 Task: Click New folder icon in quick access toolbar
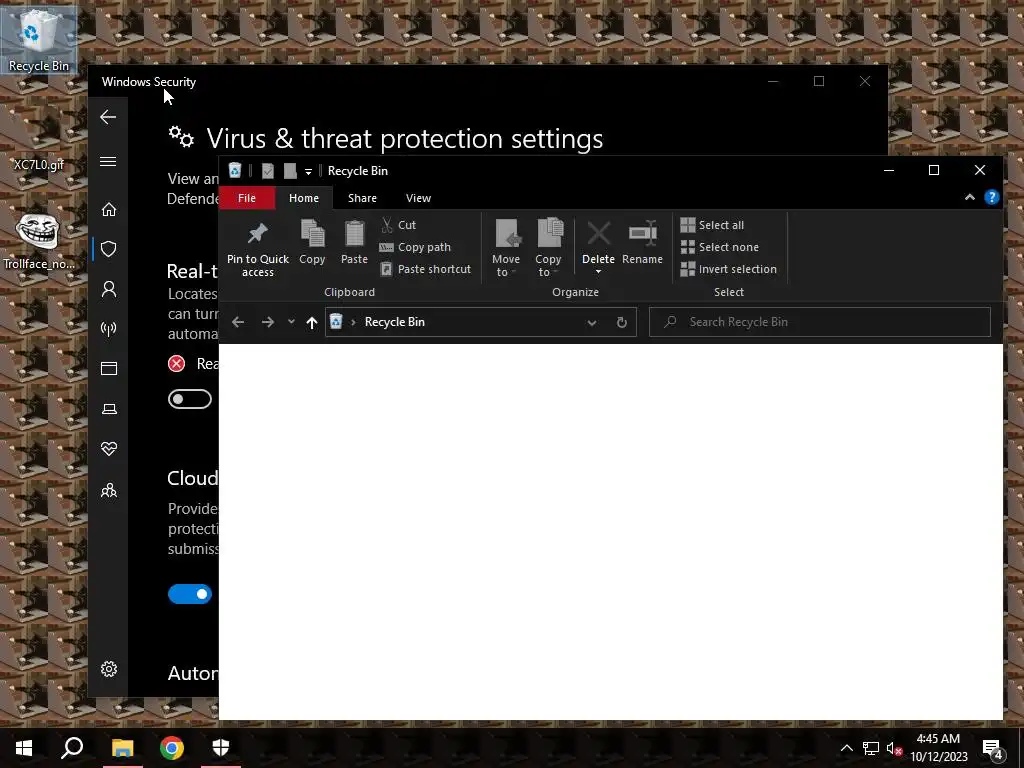pos(290,171)
